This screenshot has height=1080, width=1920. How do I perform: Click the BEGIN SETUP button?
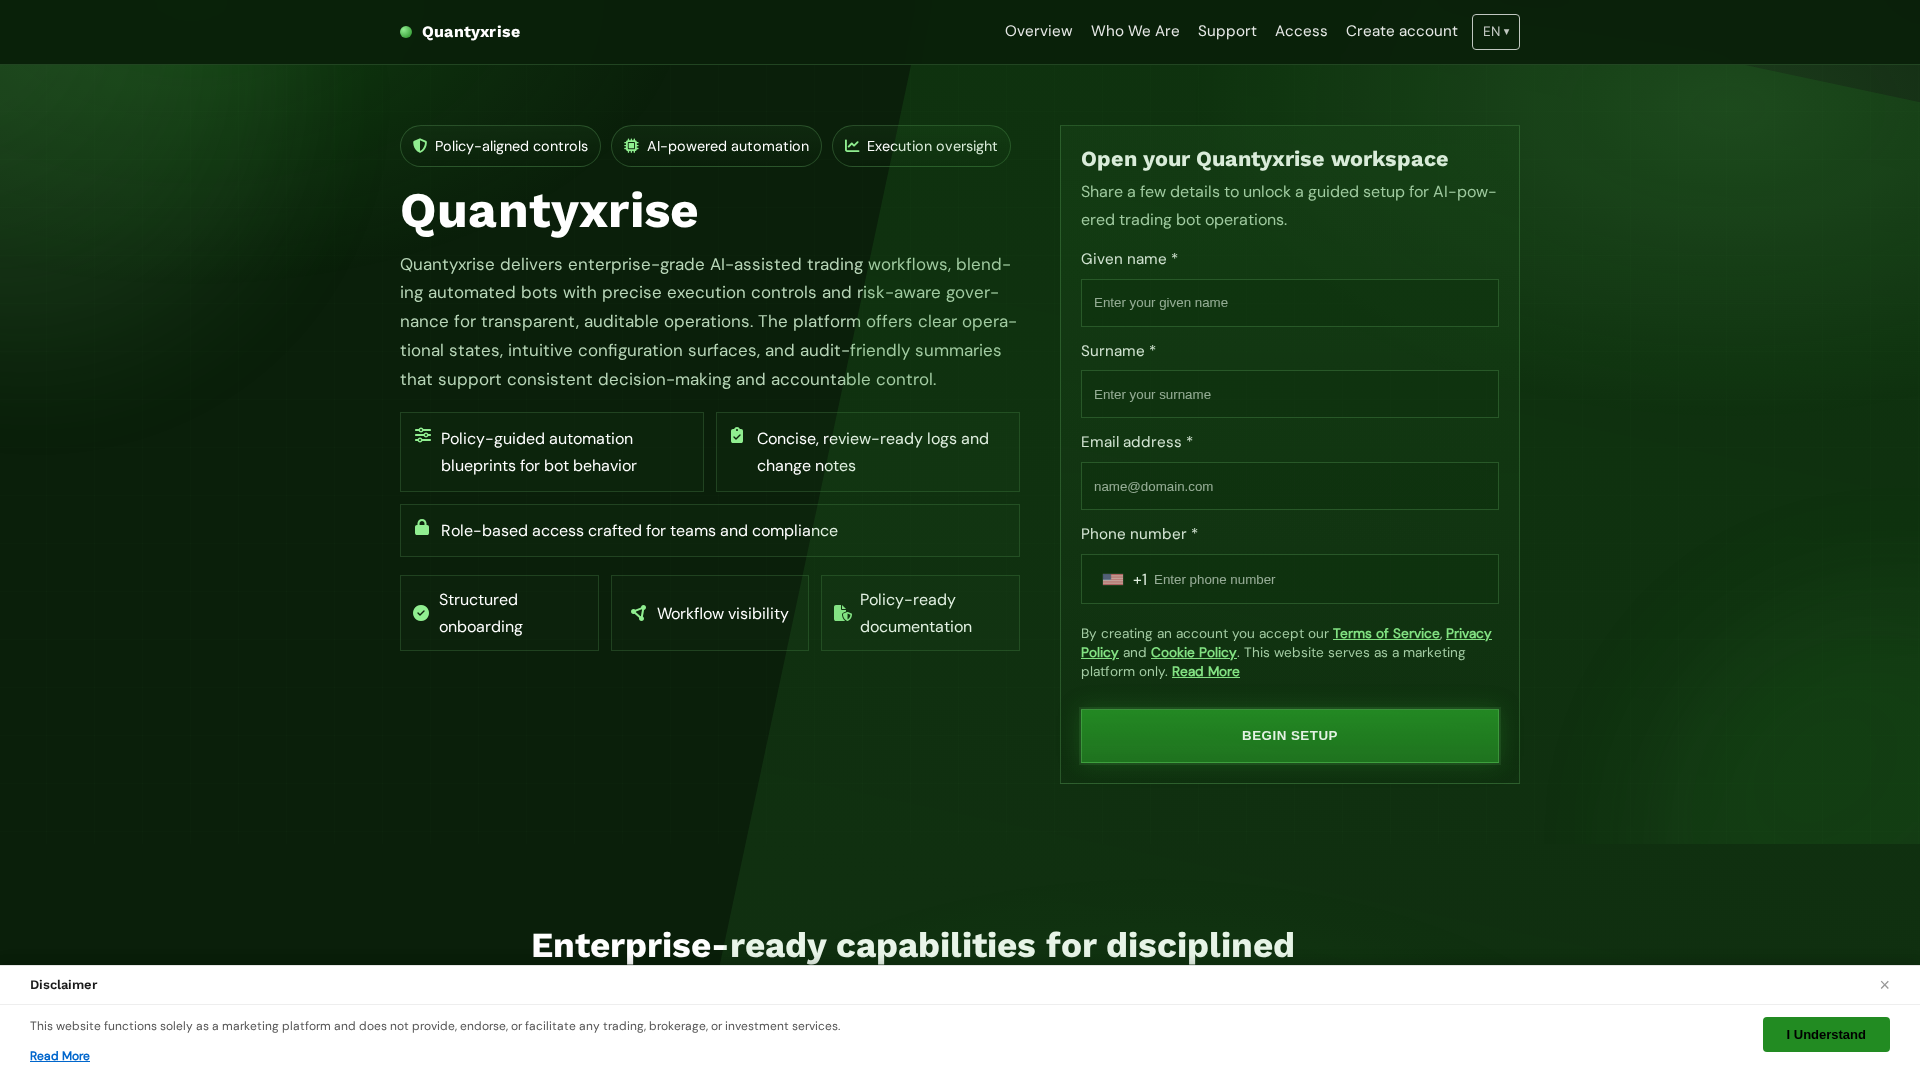point(1290,736)
